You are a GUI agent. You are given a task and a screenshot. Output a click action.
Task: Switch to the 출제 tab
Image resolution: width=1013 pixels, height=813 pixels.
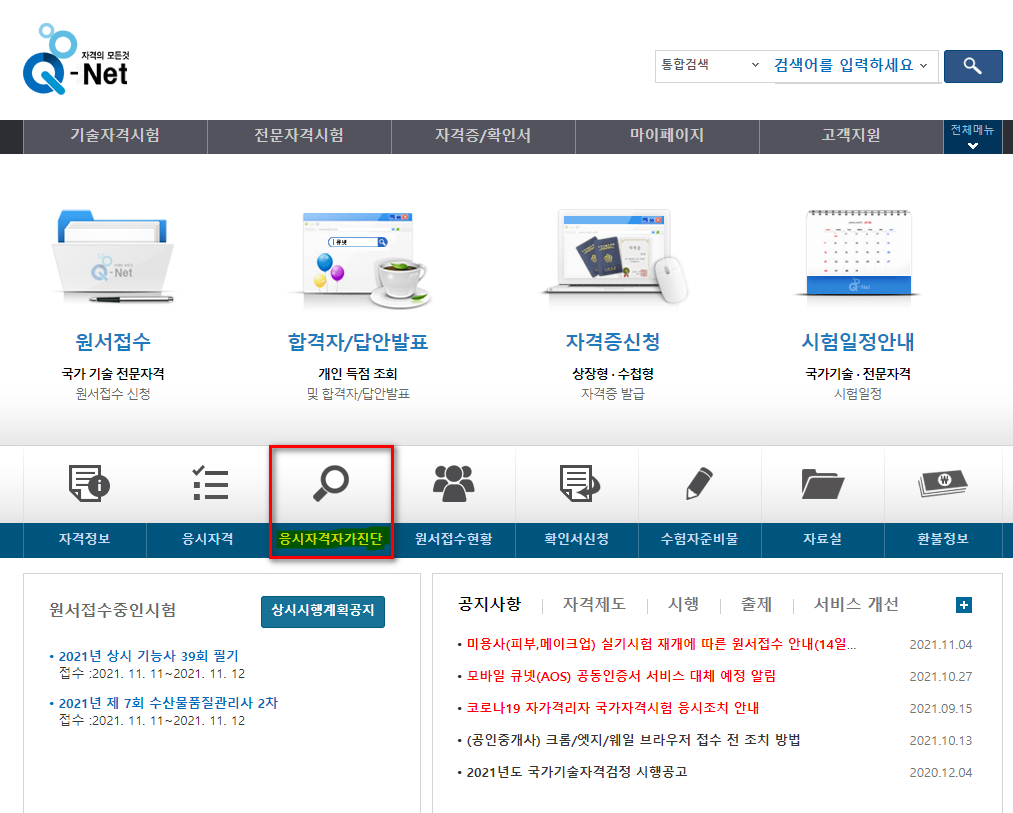point(757,604)
